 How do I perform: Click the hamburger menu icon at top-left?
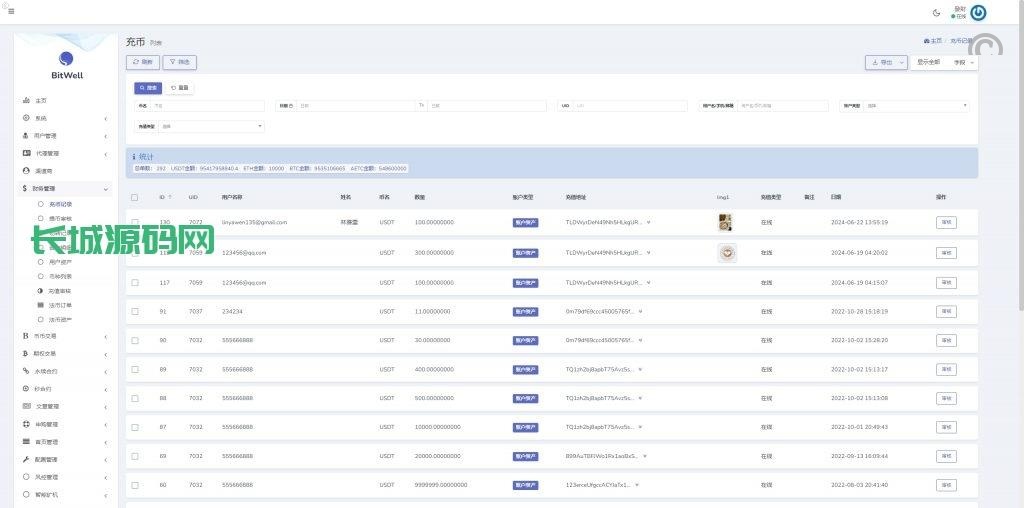click(11, 11)
